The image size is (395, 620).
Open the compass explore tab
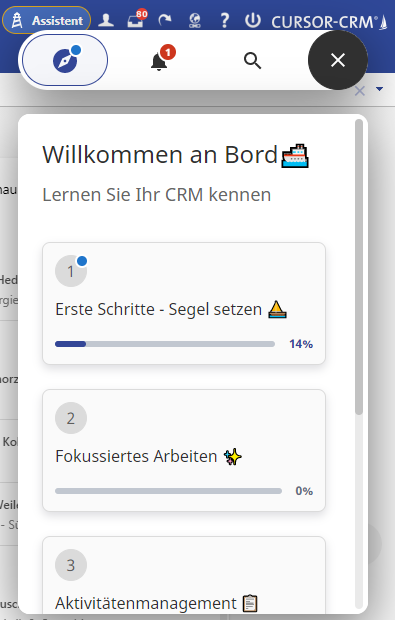[65, 60]
